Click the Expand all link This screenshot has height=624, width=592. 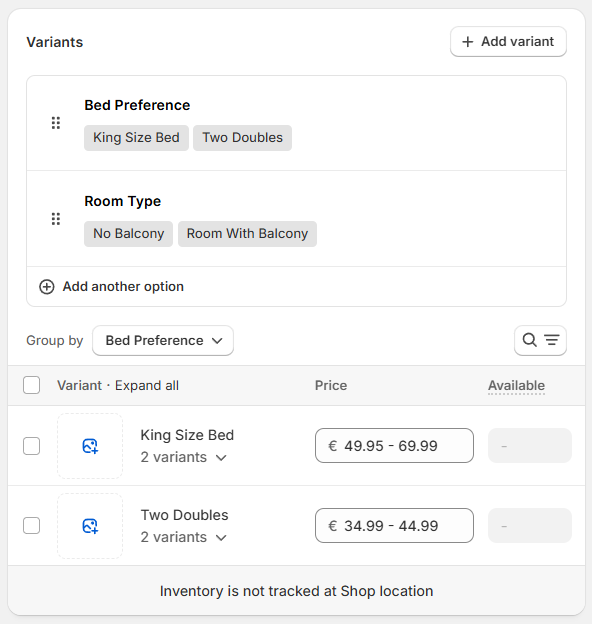pyautogui.click(x=147, y=386)
